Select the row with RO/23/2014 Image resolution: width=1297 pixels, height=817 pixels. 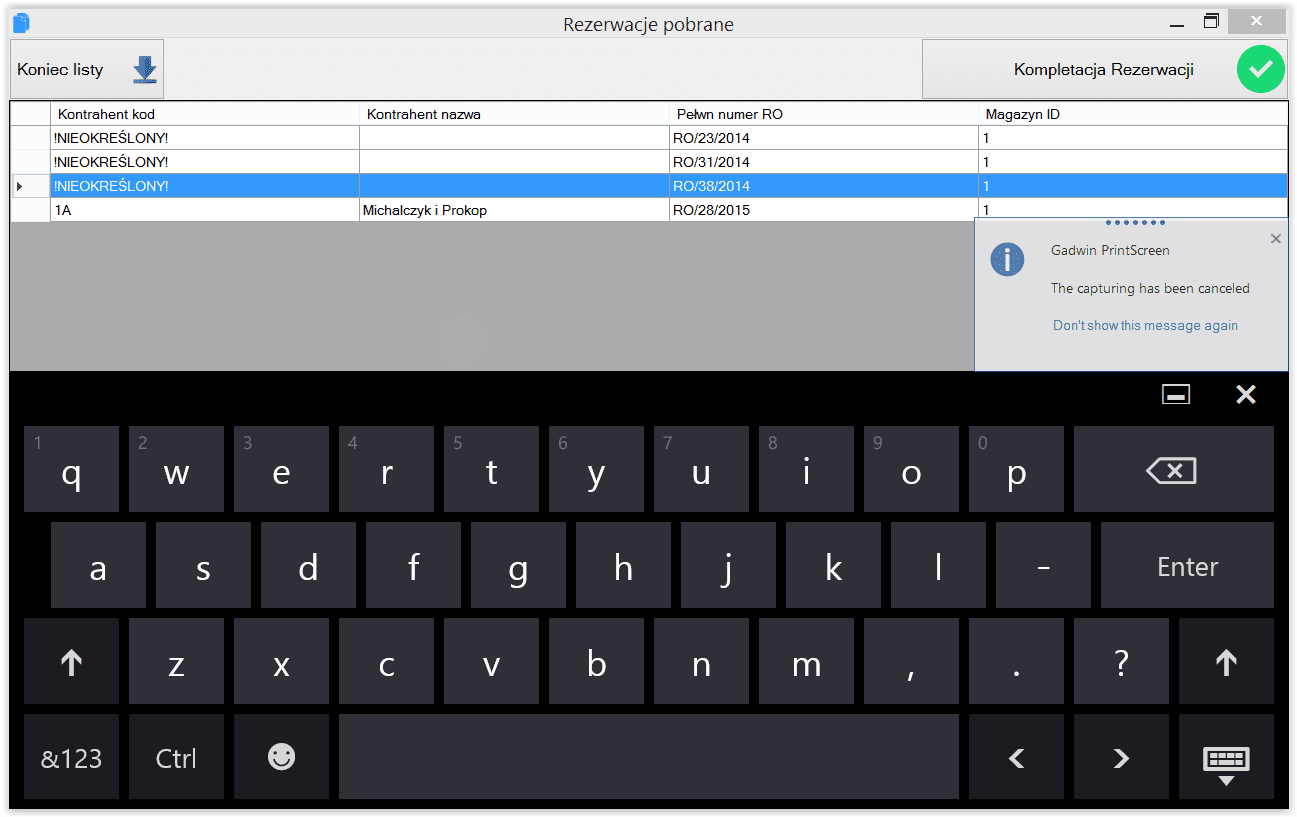click(649, 138)
